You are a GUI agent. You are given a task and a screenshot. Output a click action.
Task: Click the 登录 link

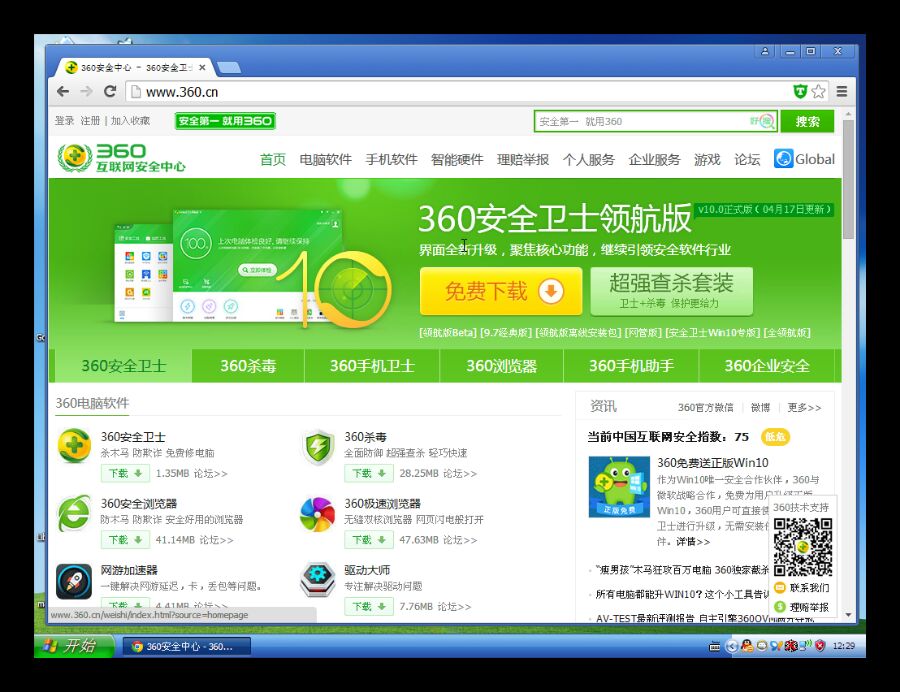[64, 120]
